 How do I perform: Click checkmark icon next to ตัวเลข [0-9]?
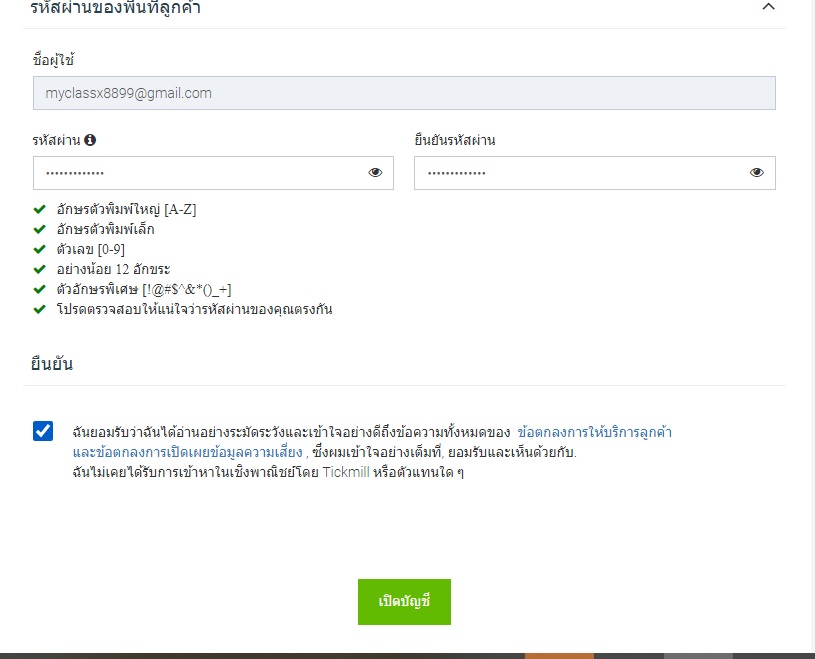pos(39,249)
